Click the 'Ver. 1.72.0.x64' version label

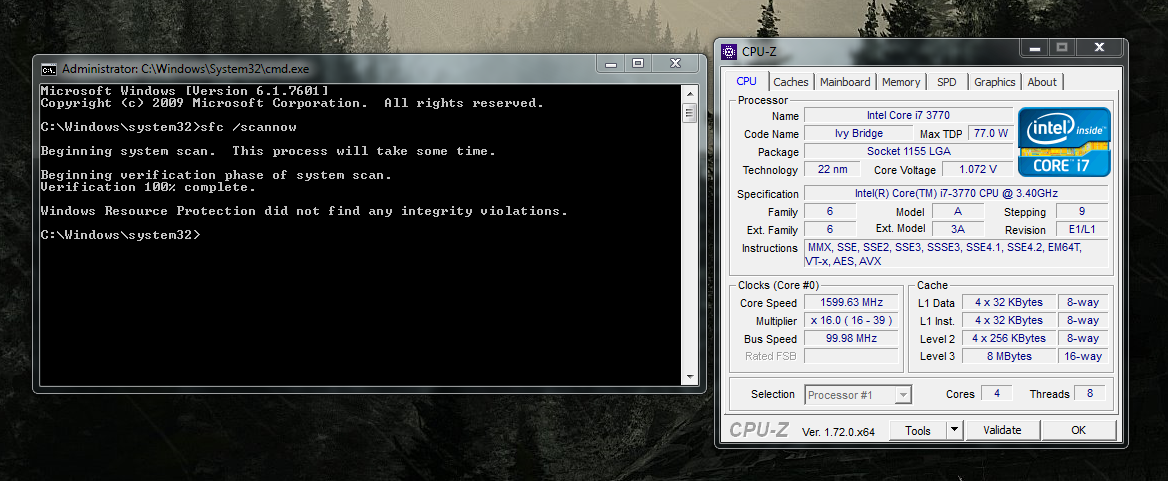pos(838,432)
